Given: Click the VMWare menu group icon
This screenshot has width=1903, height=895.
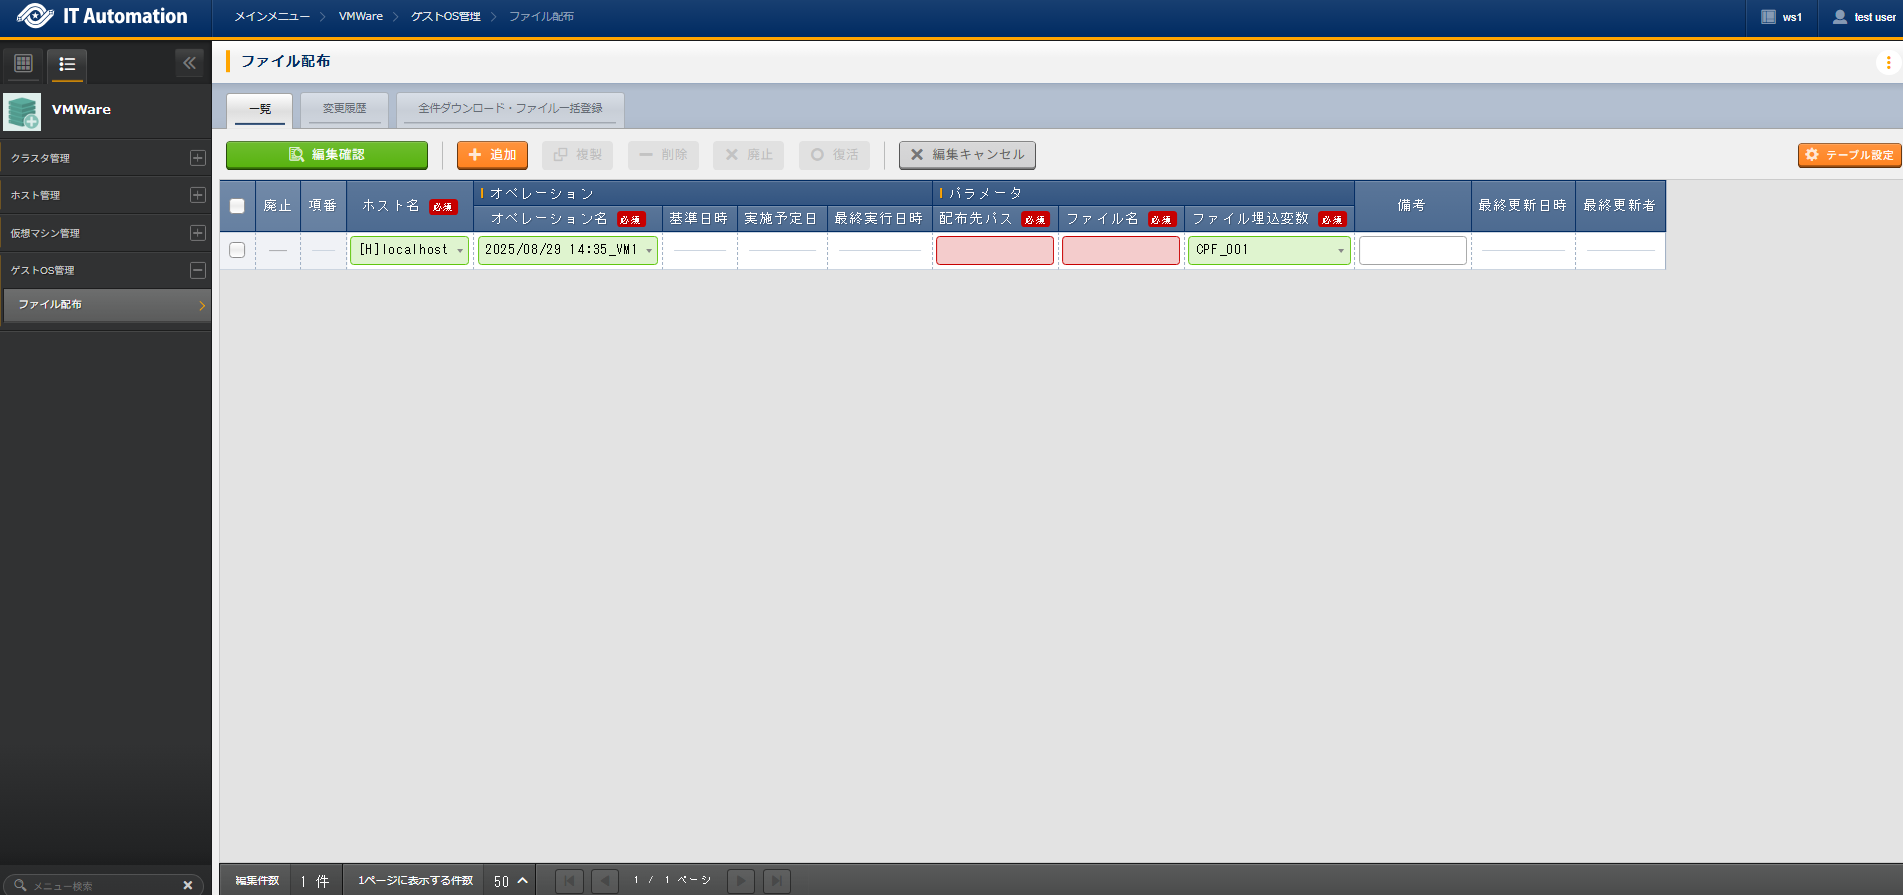Looking at the screenshot, I should [x=22, y=111].
